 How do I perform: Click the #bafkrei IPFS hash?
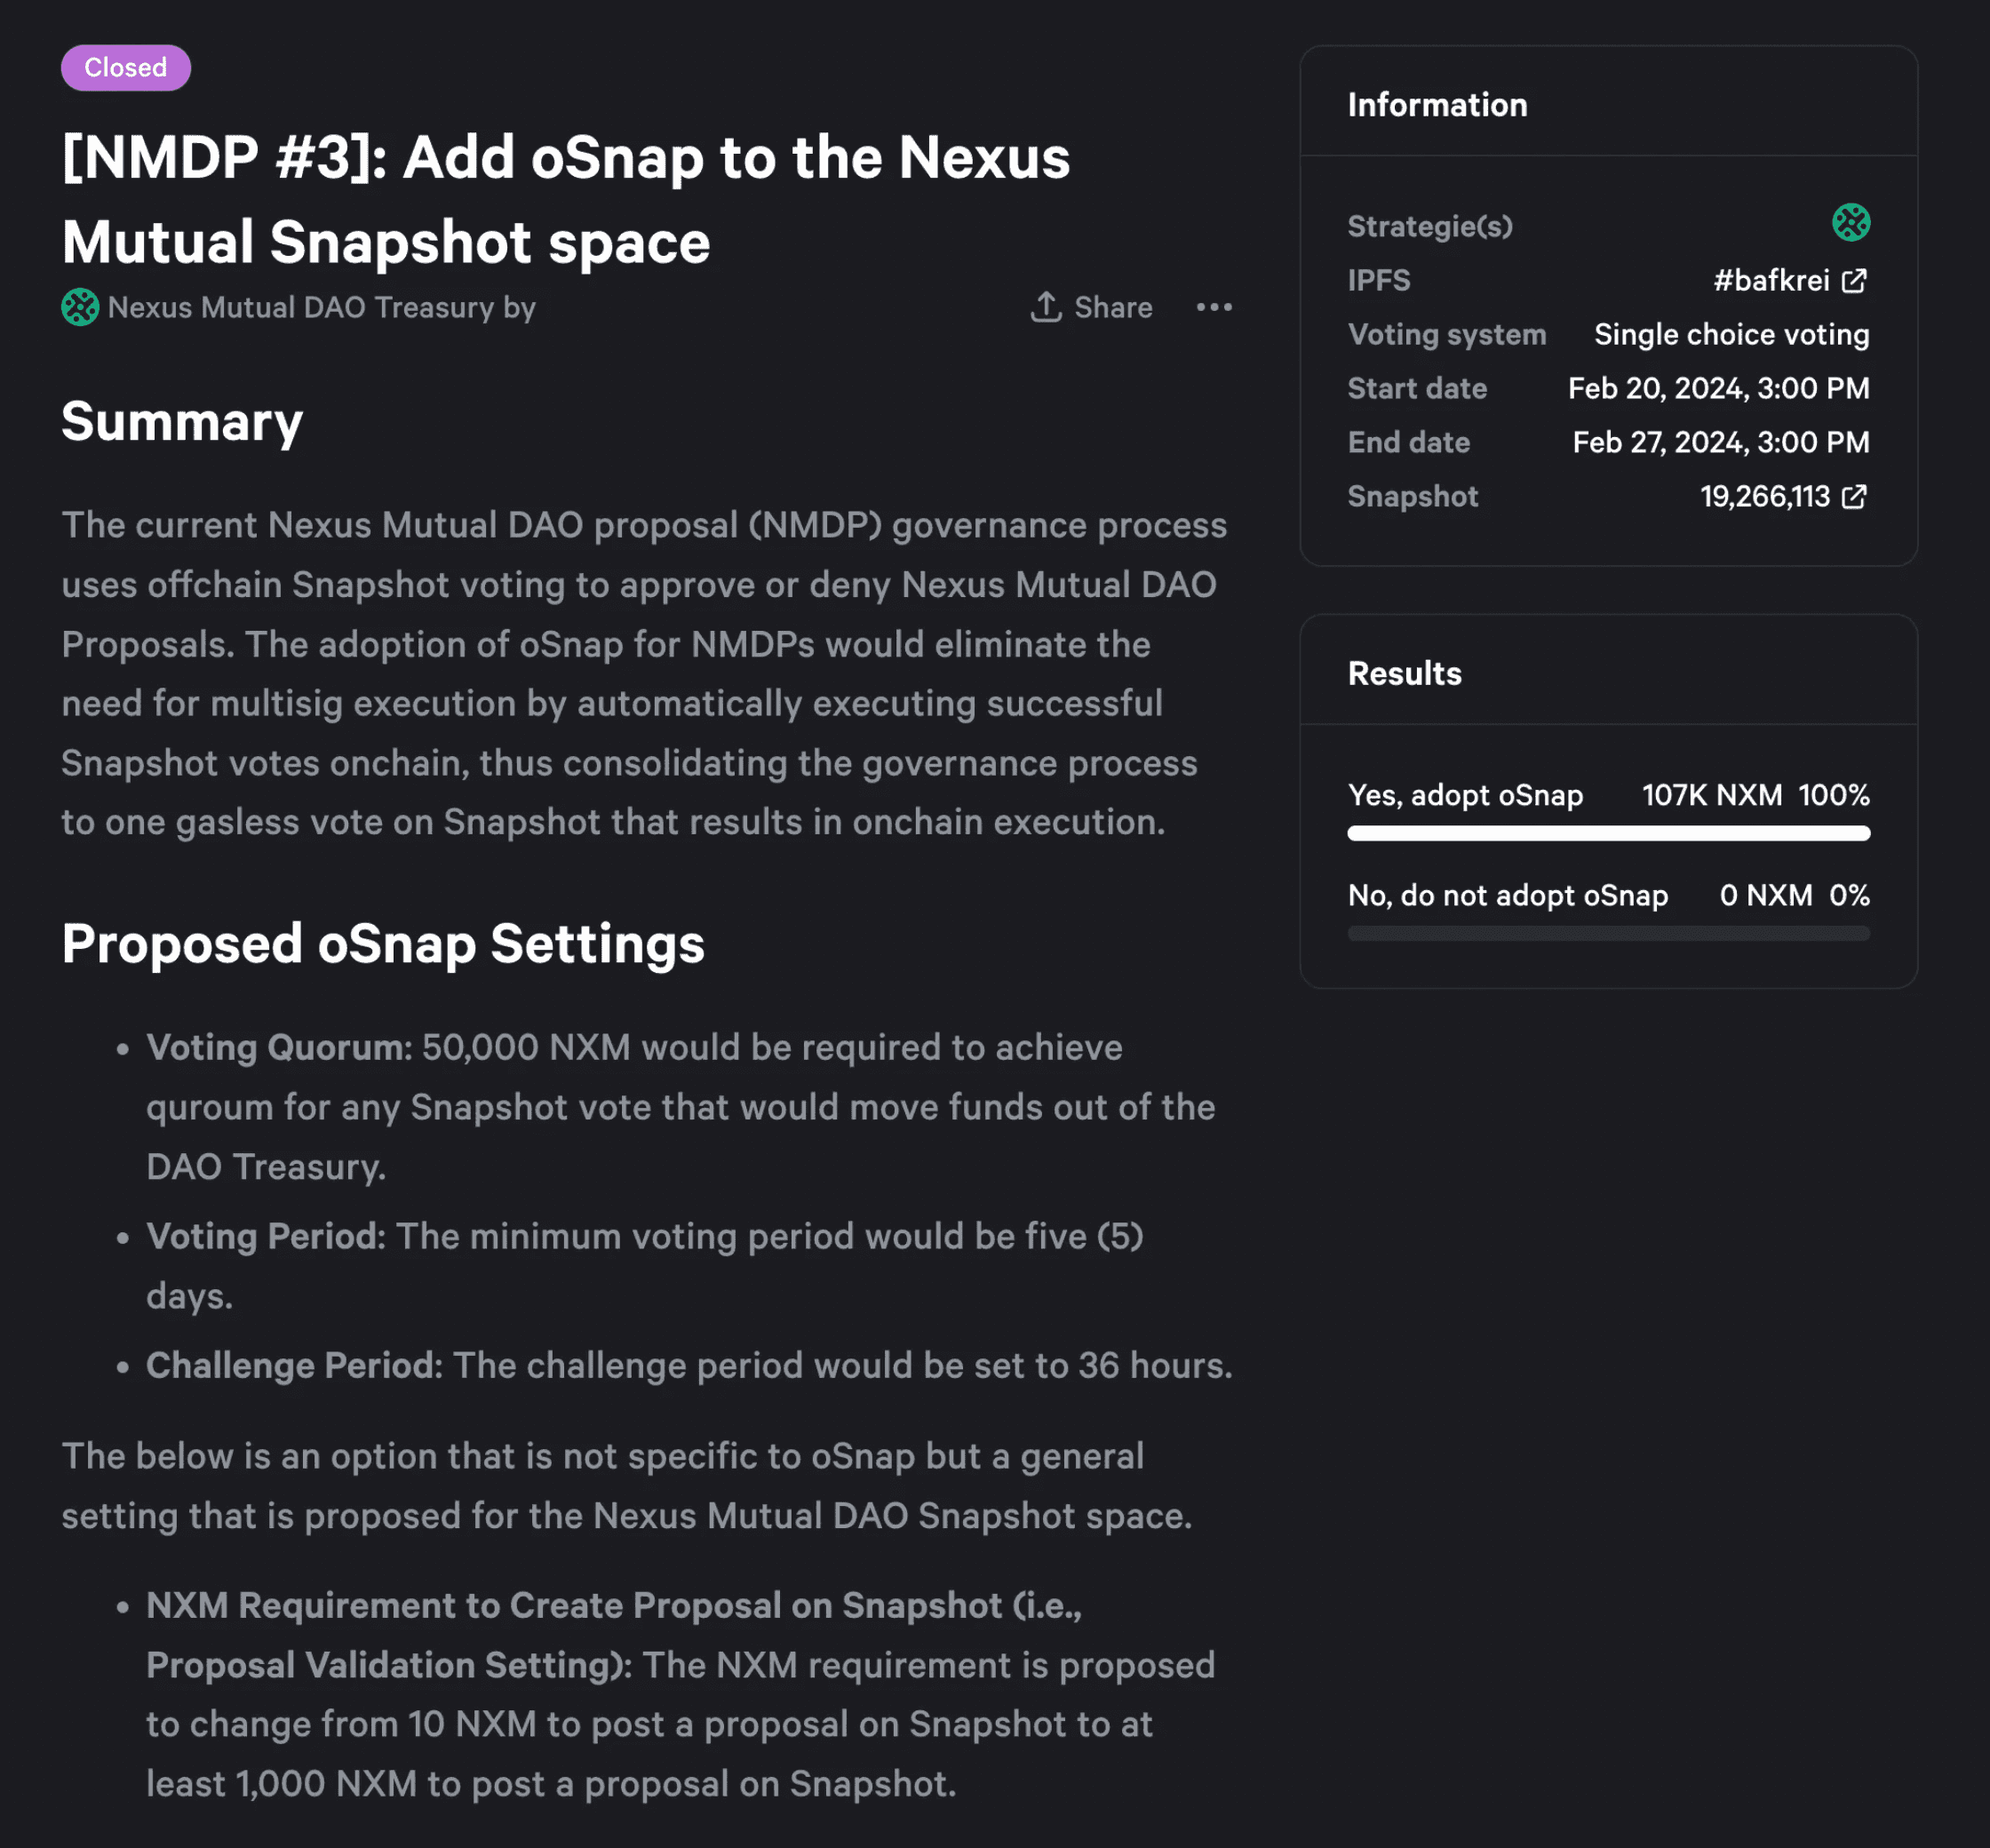click(1770, 281)
